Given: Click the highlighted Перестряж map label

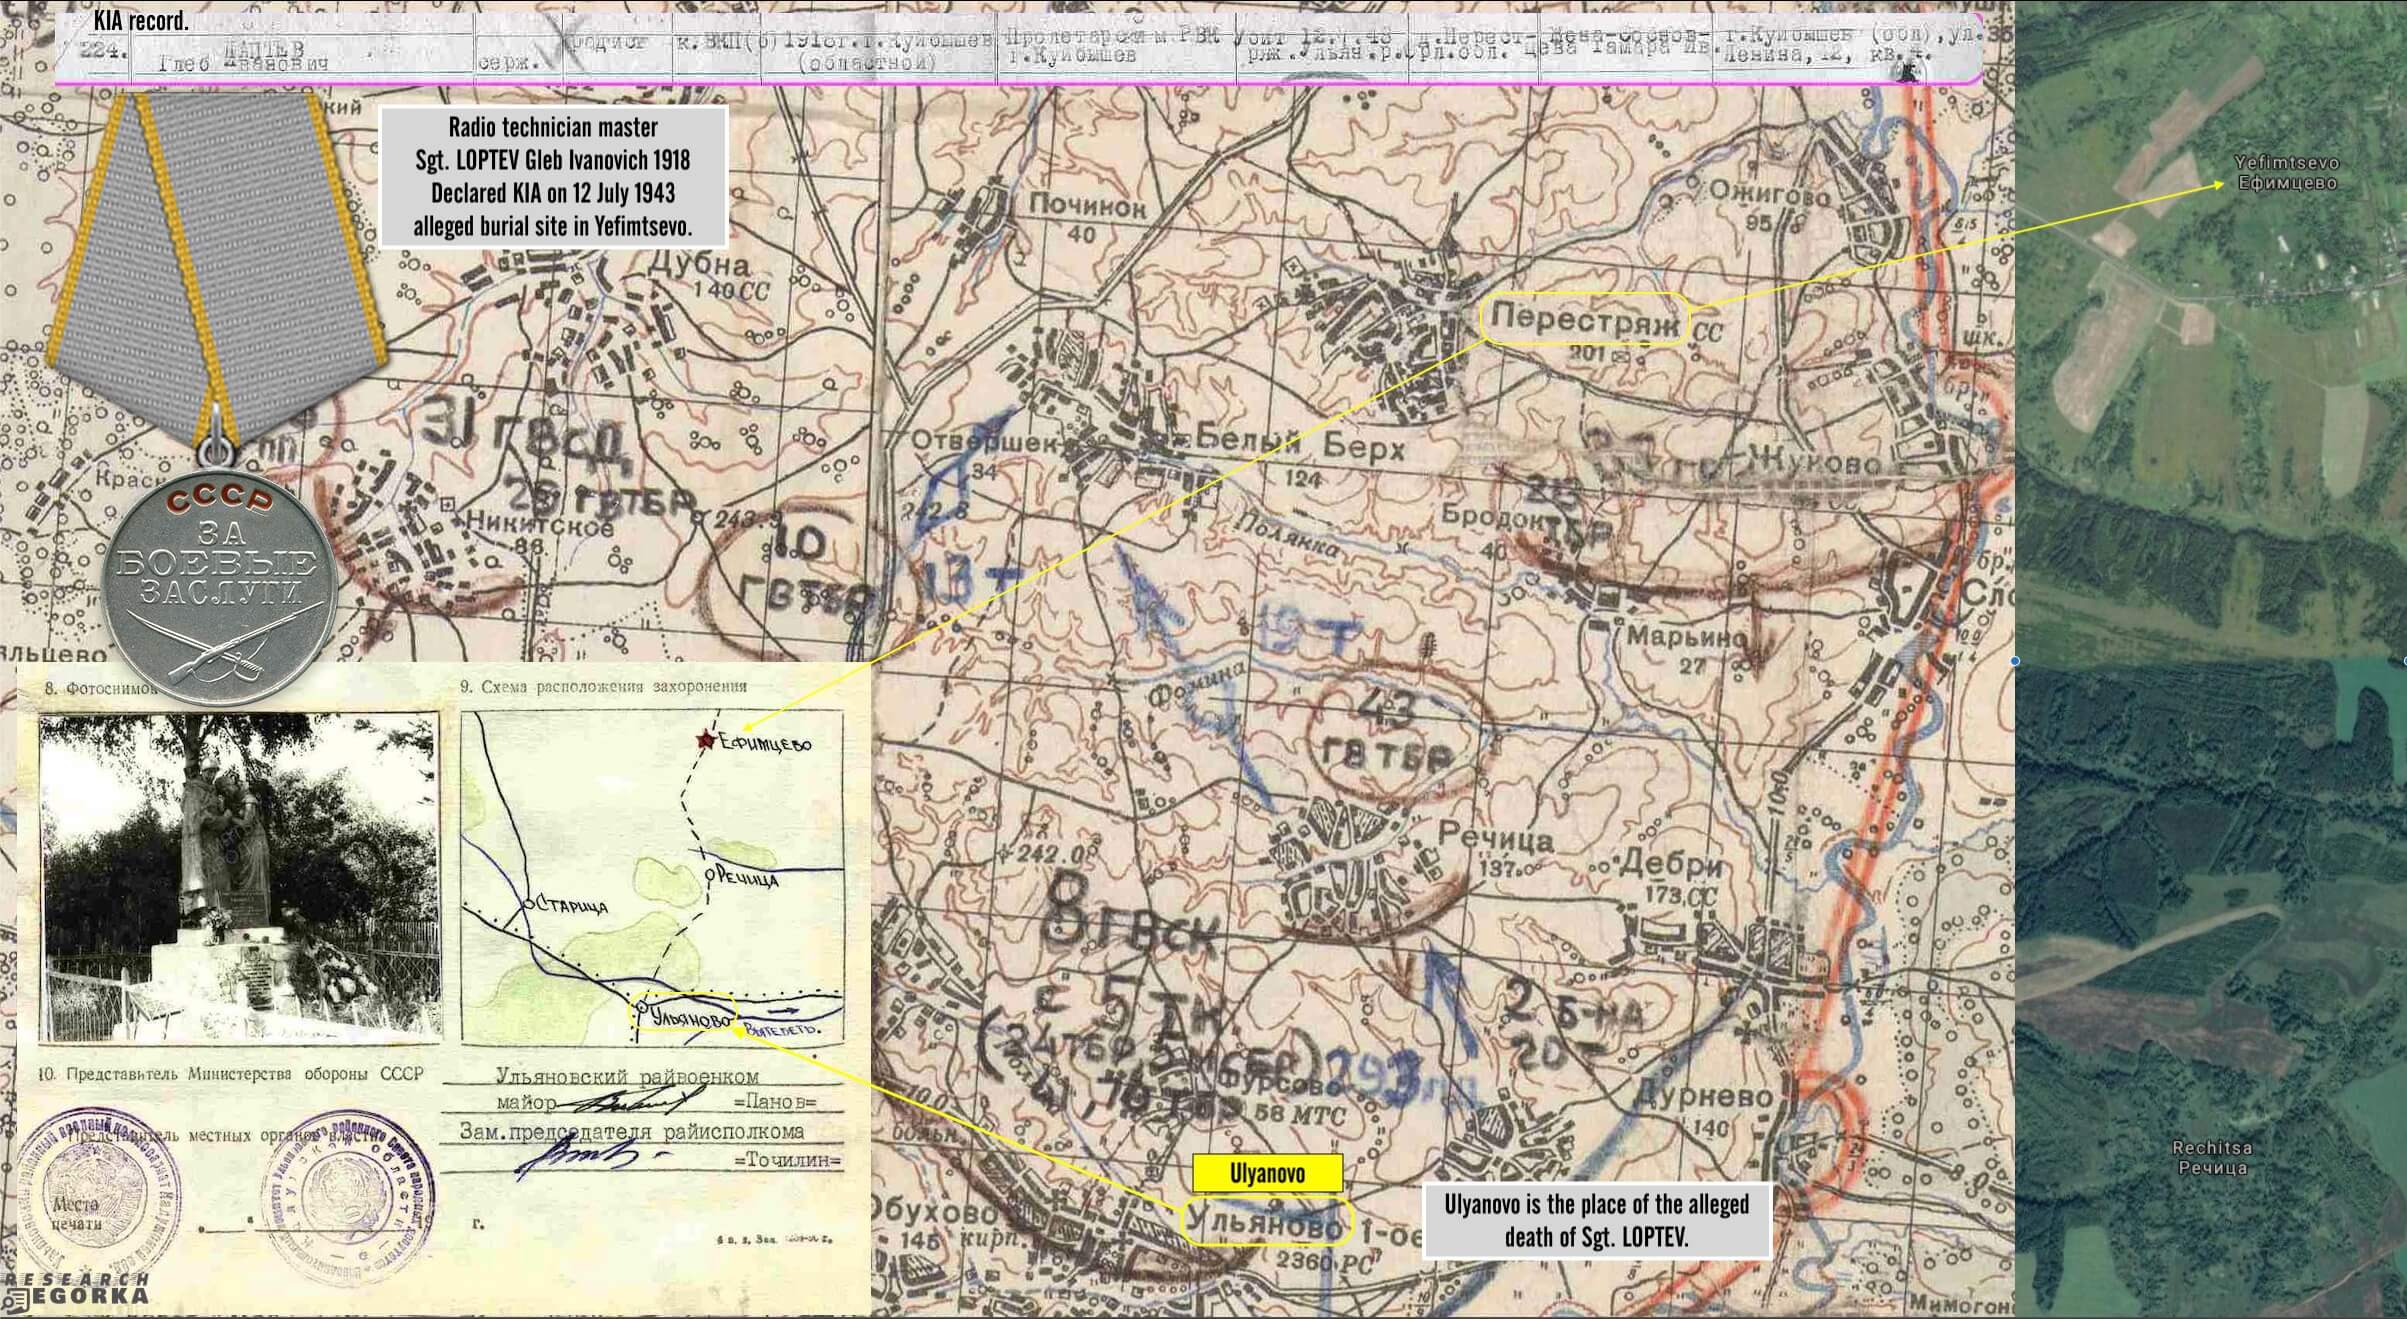Looking at the screenshot, I should click(1583, 318).
